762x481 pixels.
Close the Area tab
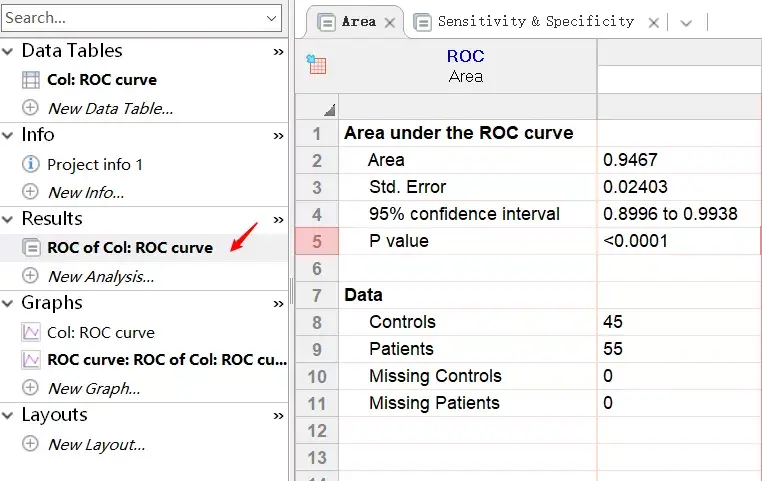[390, 22]
